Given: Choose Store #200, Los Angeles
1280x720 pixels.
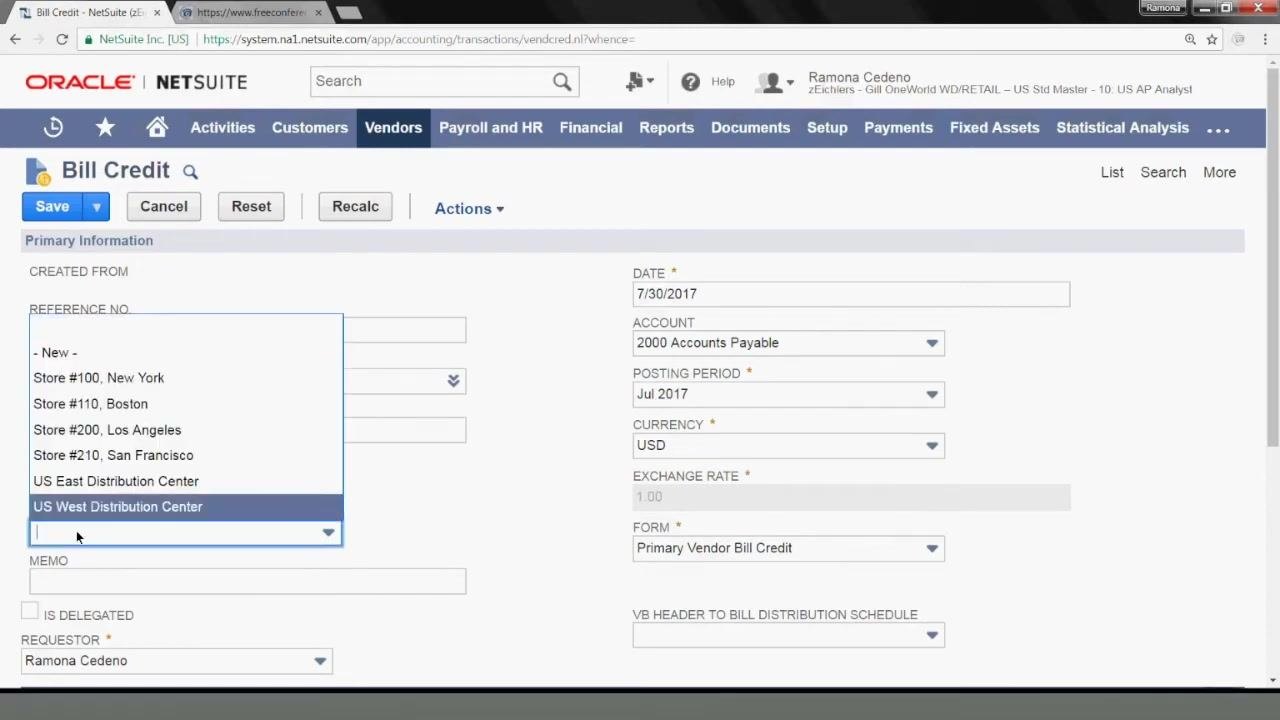Looking at the screenshot, I should coord(186,430).
